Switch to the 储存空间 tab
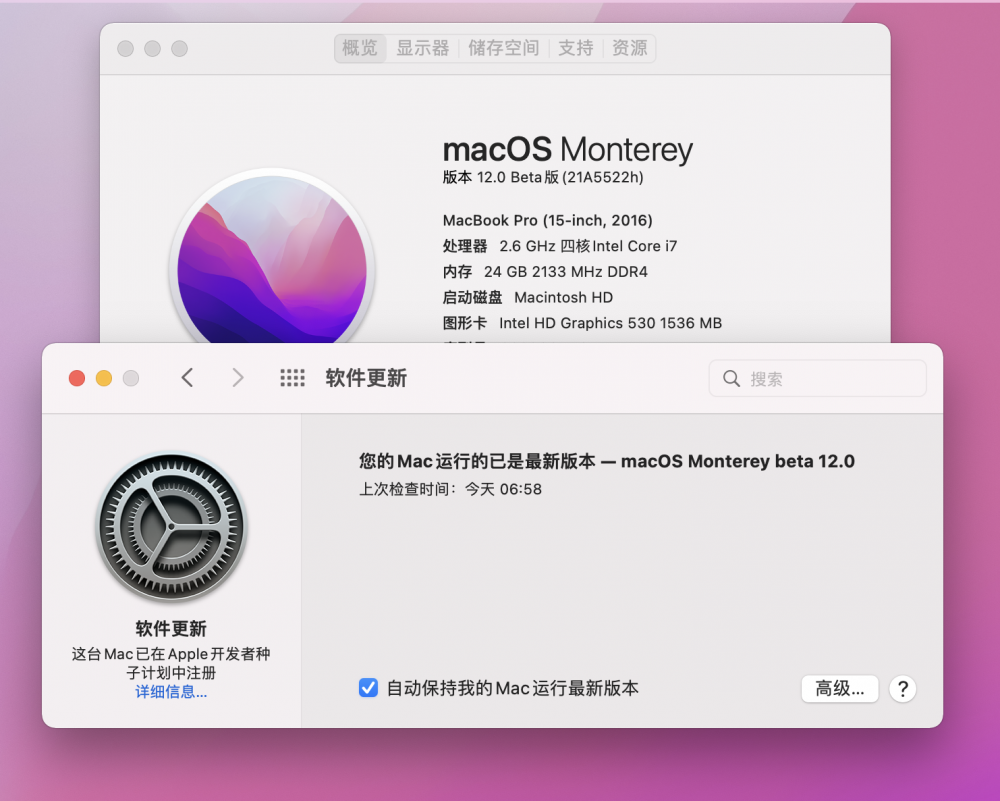Viewport: 1000px width, 801px height. click(x=504, y=48)
